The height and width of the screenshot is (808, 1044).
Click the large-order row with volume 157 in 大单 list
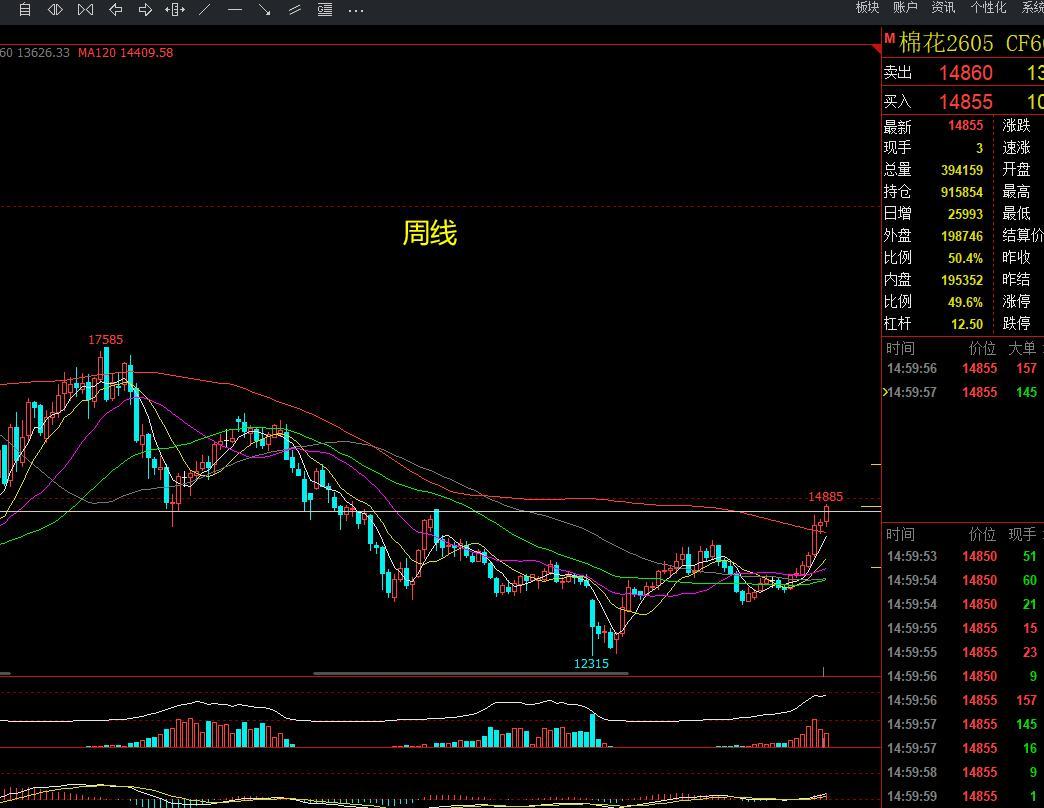963,368
